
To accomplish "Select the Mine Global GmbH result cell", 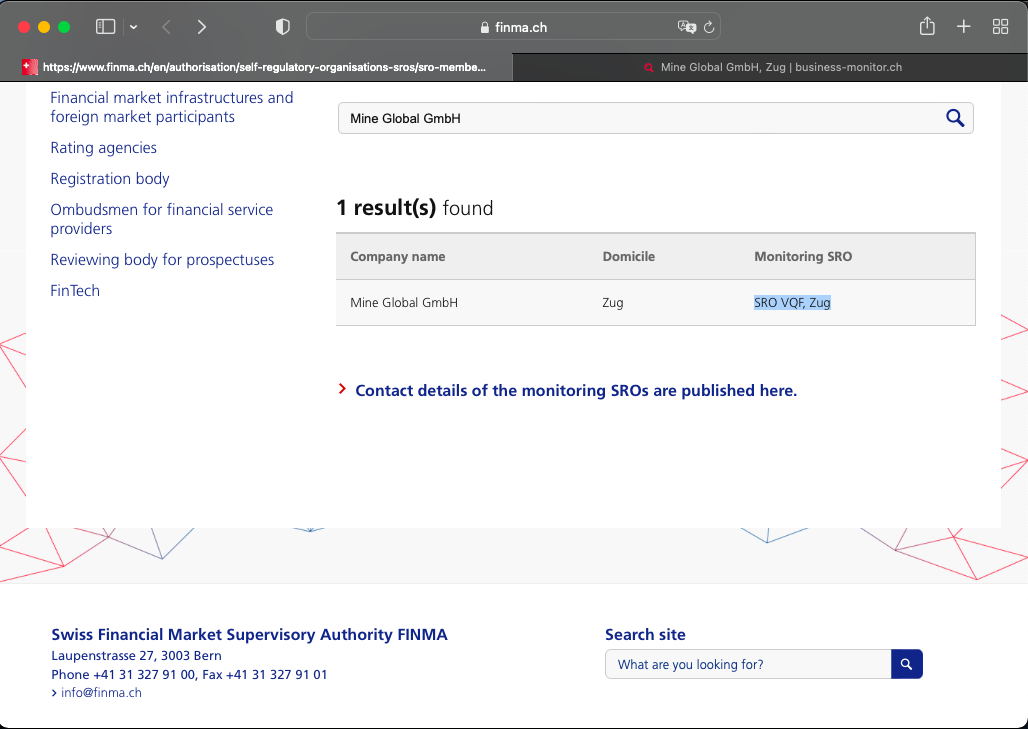I will pyautogui.click(x=404, y=302).
